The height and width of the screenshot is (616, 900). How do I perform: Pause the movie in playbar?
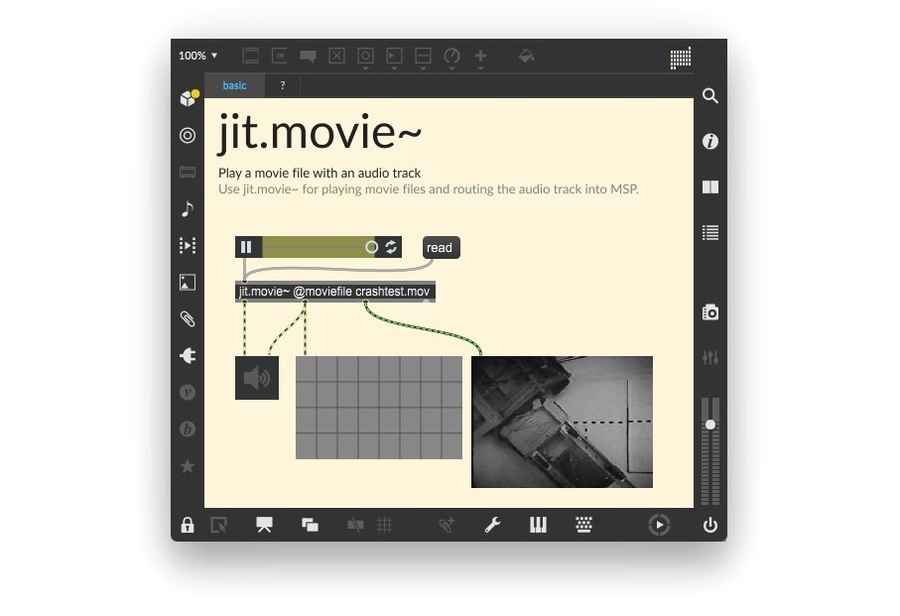click(246, 247)
